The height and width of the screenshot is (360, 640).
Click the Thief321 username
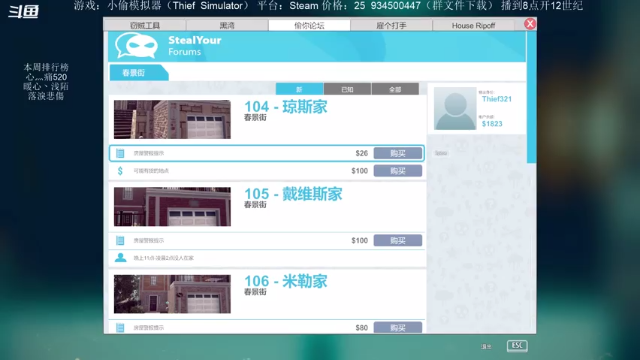coord(497,99)
